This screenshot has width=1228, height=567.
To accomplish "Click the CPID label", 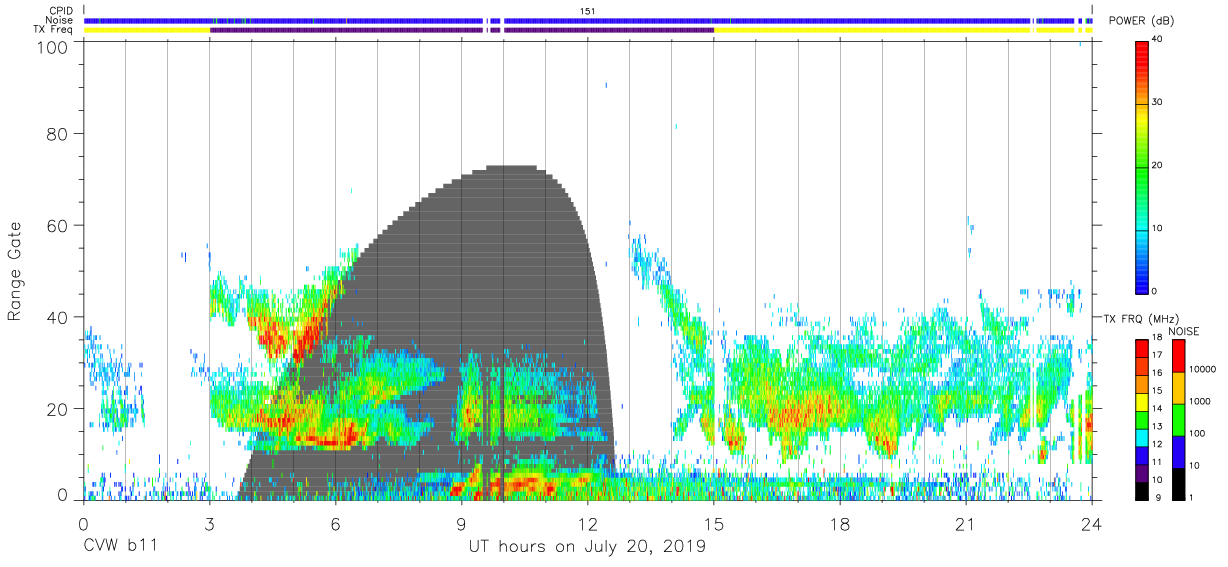I will 61,11.
